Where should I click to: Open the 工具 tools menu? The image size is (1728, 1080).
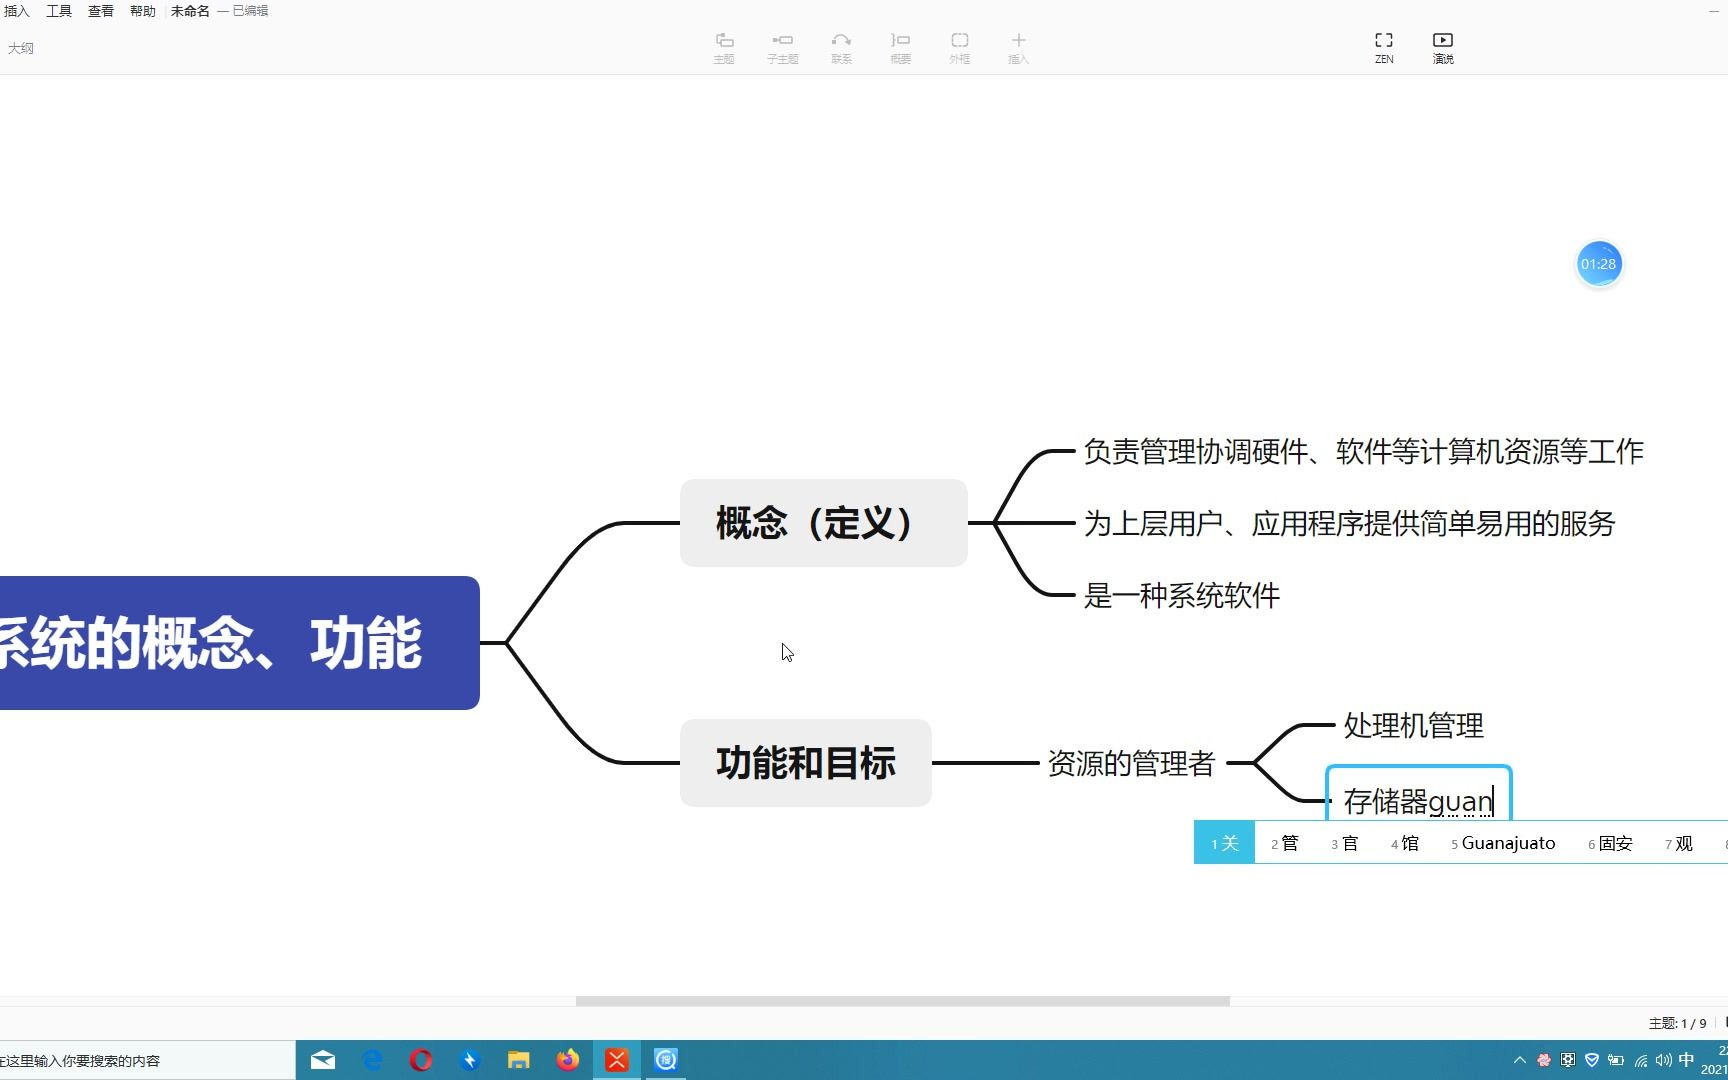(58, 11)
